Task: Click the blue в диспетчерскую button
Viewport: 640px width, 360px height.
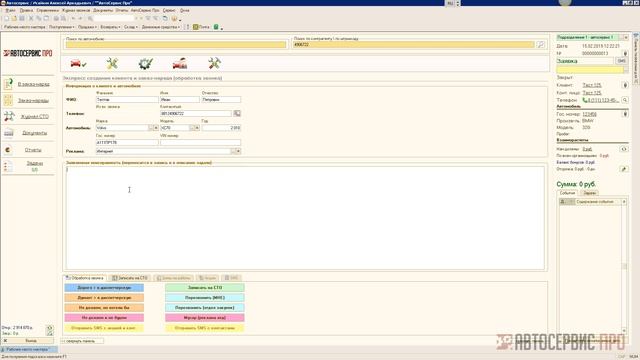Action: tap(104, 288)
